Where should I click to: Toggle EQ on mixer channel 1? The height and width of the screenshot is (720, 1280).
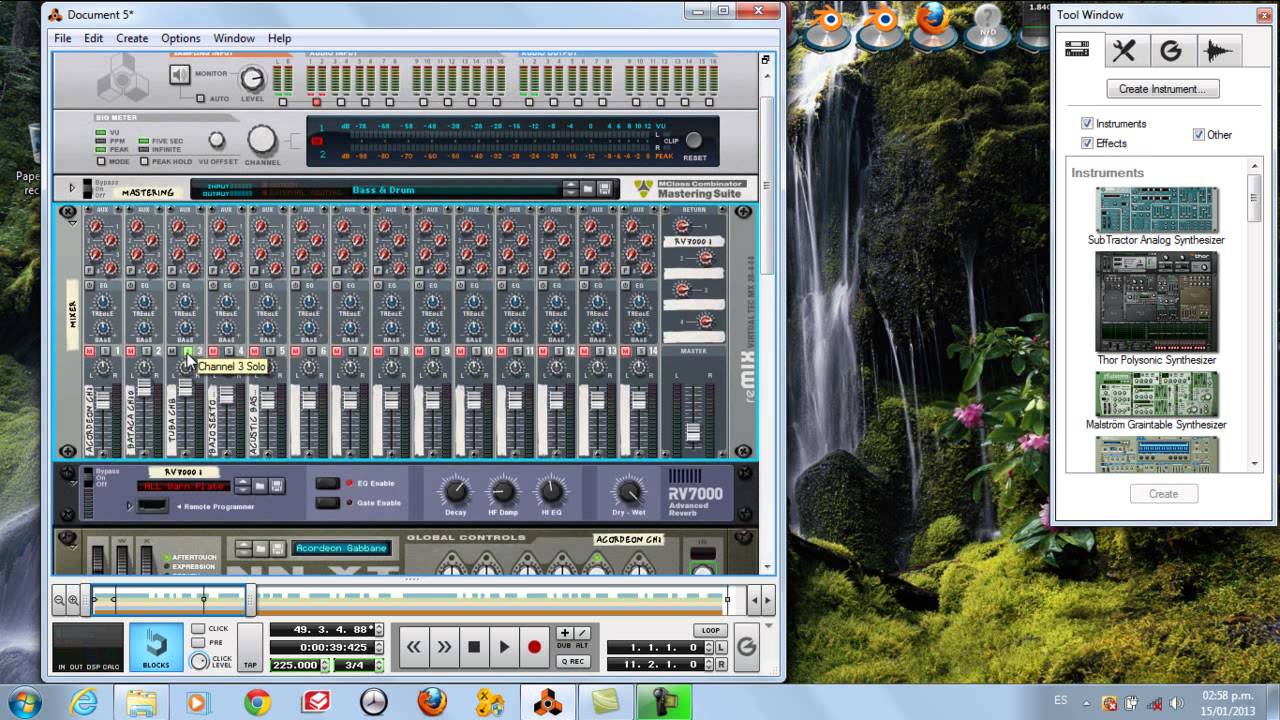90,285
